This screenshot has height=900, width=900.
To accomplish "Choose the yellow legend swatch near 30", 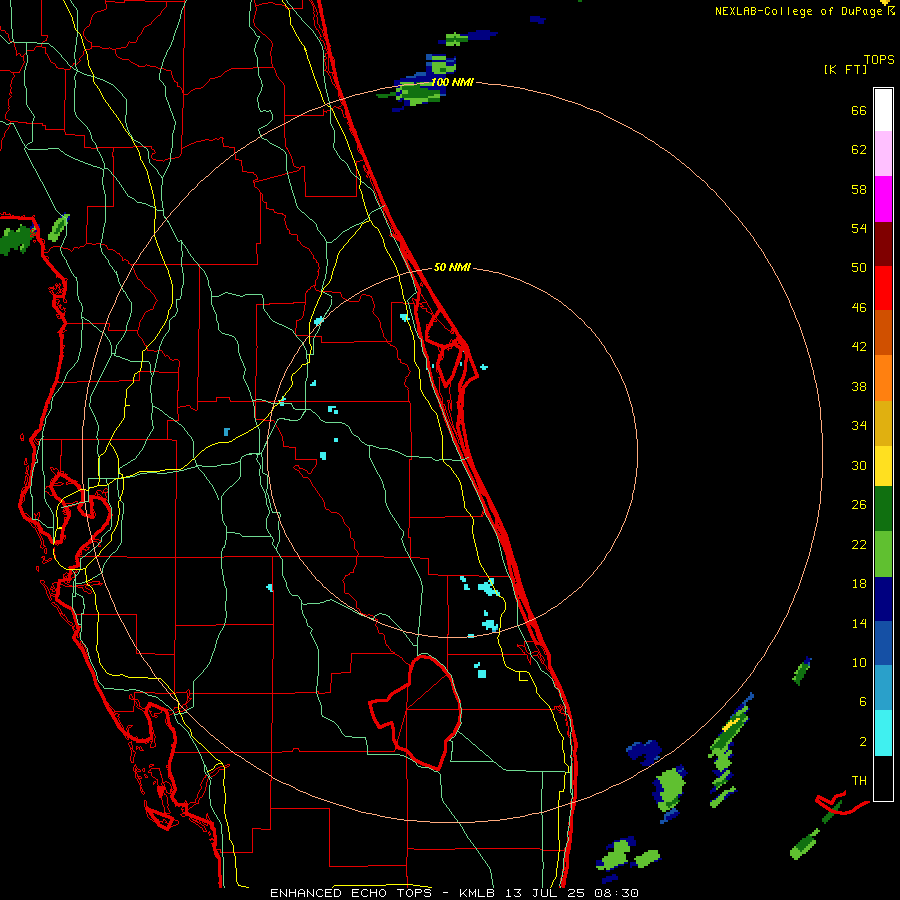I will click(x=883, y=466).
